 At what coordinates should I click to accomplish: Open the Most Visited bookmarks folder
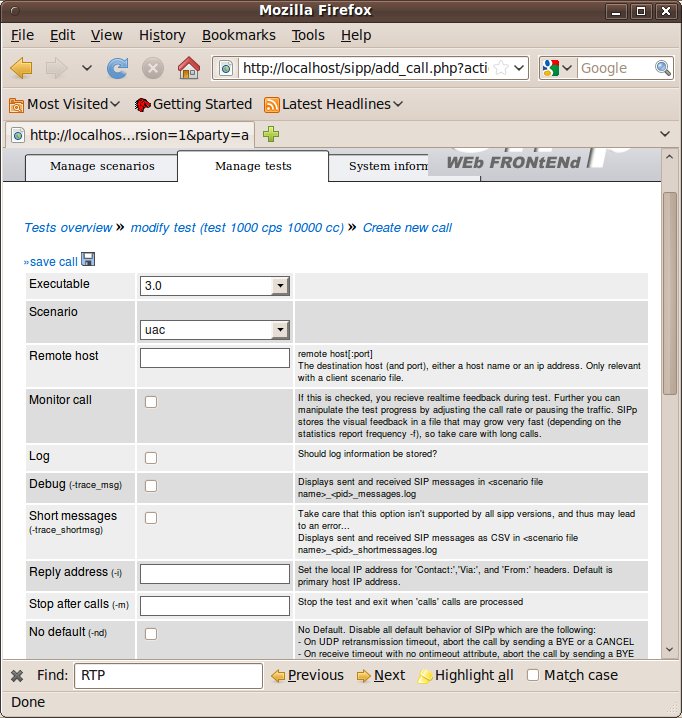[64, 104]
